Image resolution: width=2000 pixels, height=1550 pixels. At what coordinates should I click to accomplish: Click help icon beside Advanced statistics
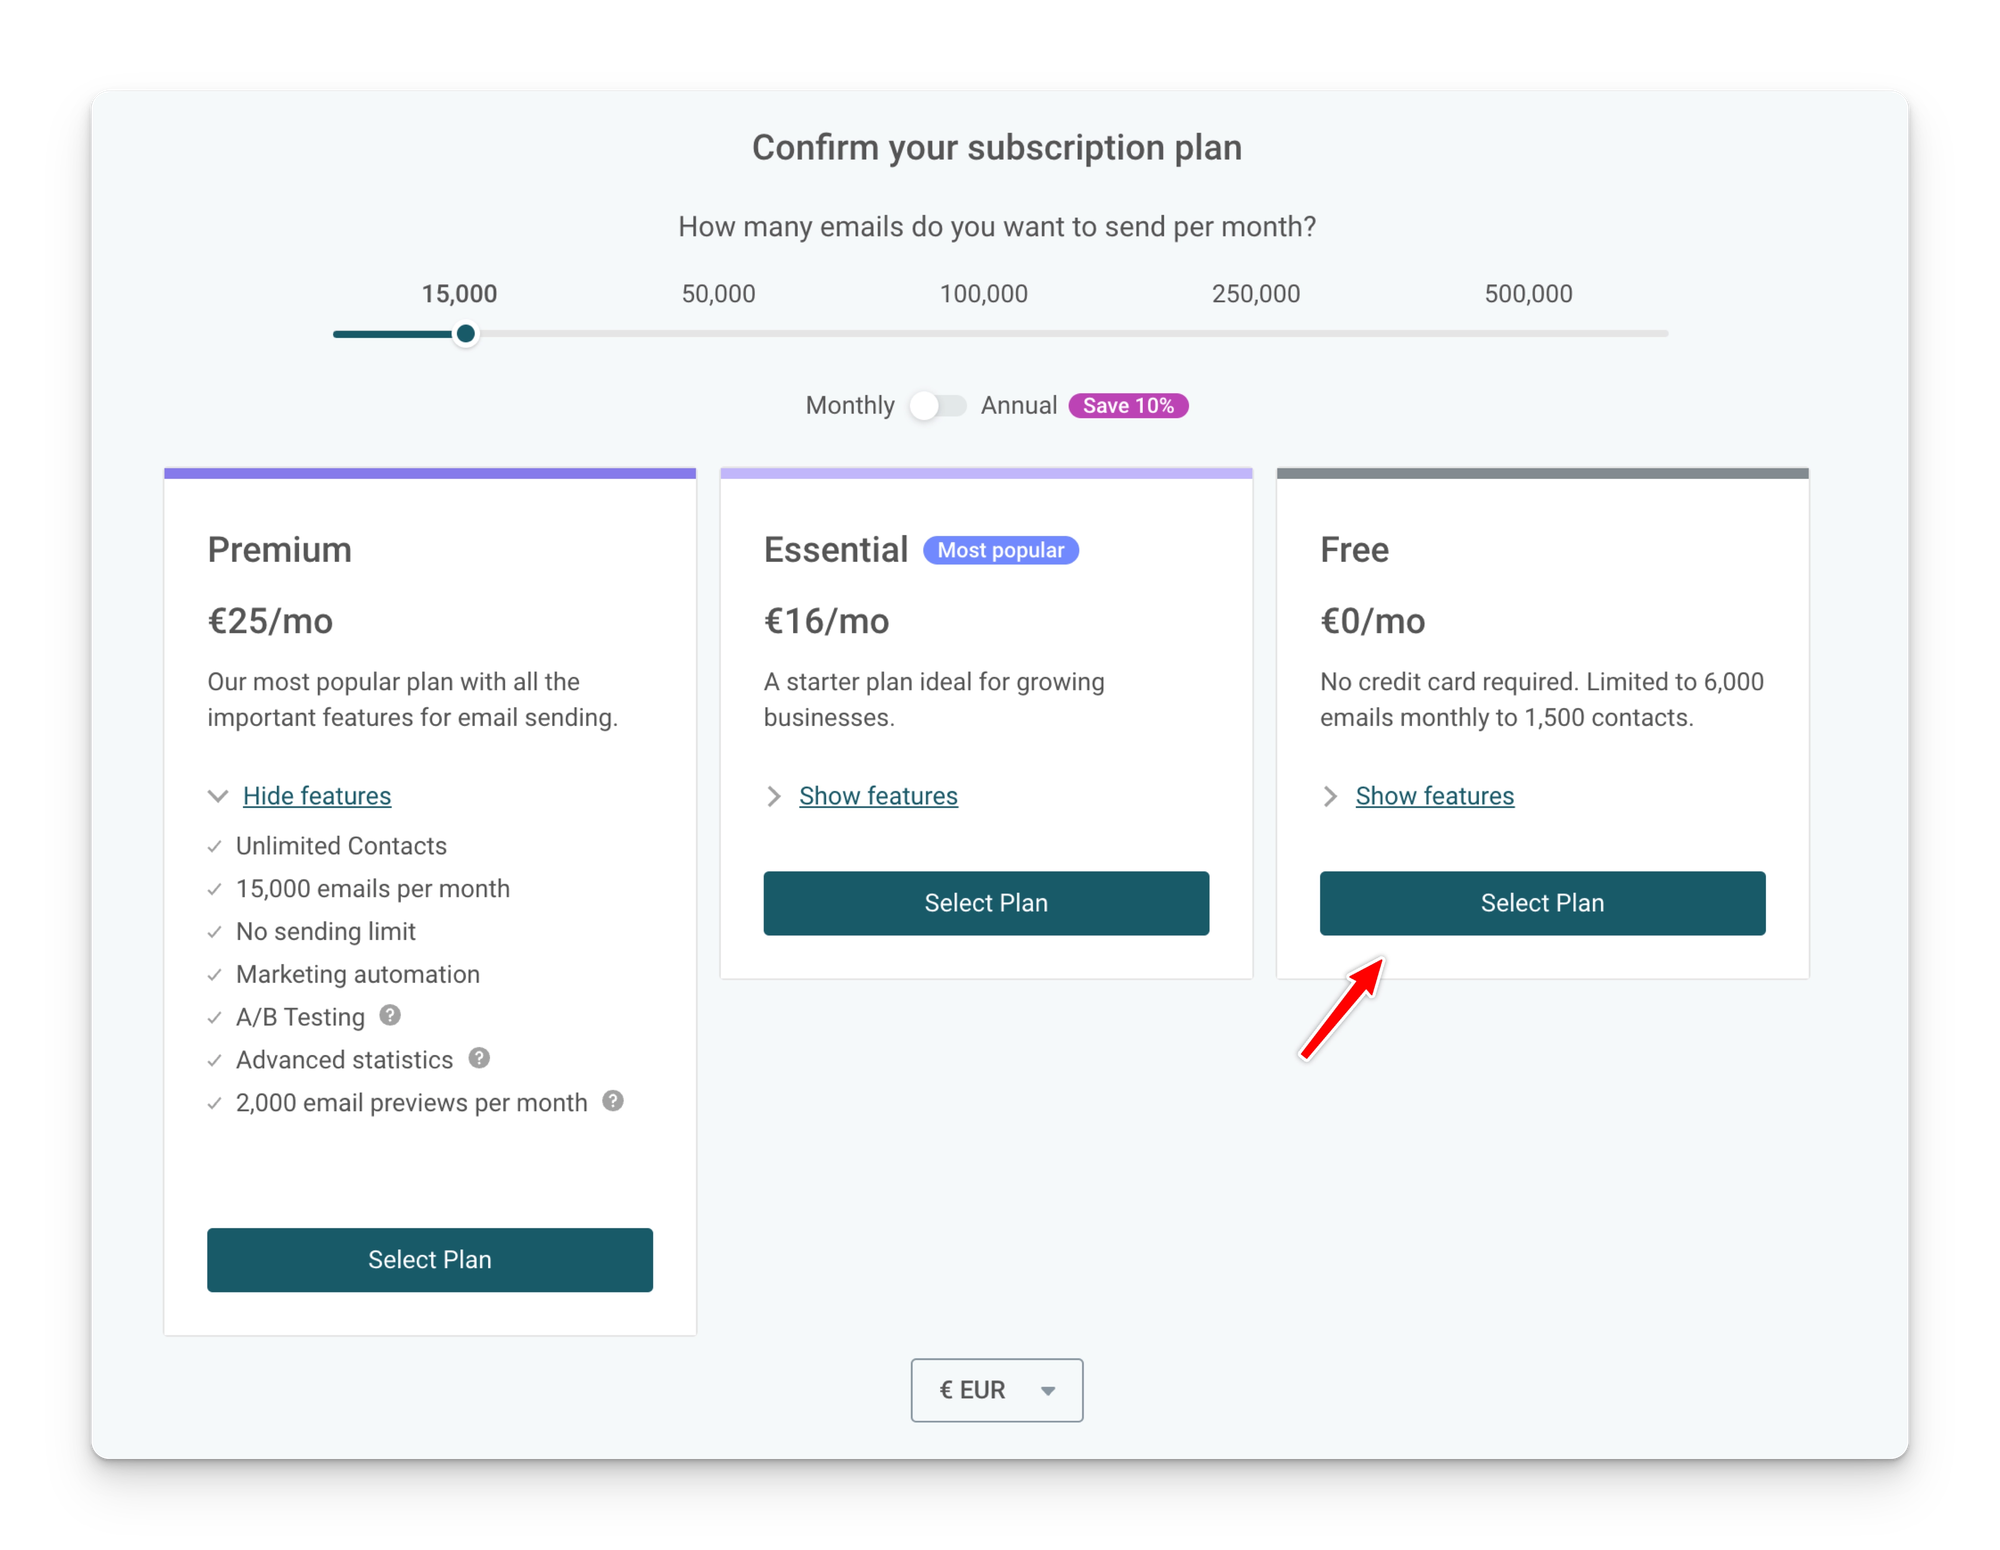[x=479, y=1058]
